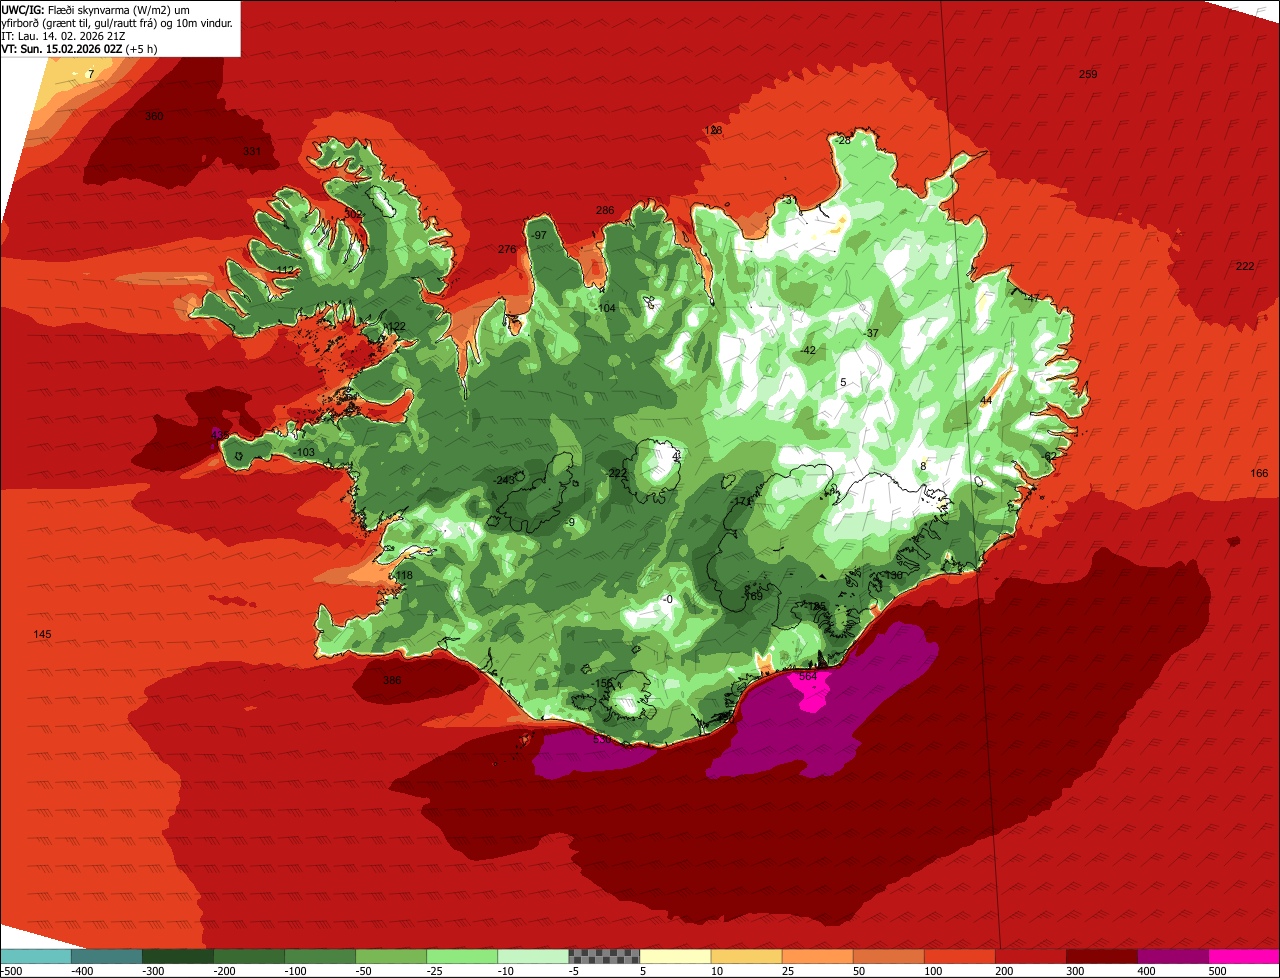Select the dark maroon 300 to 400 swatch
1280x978 pixels.
pyautogui.click(x=1102, y=956)
